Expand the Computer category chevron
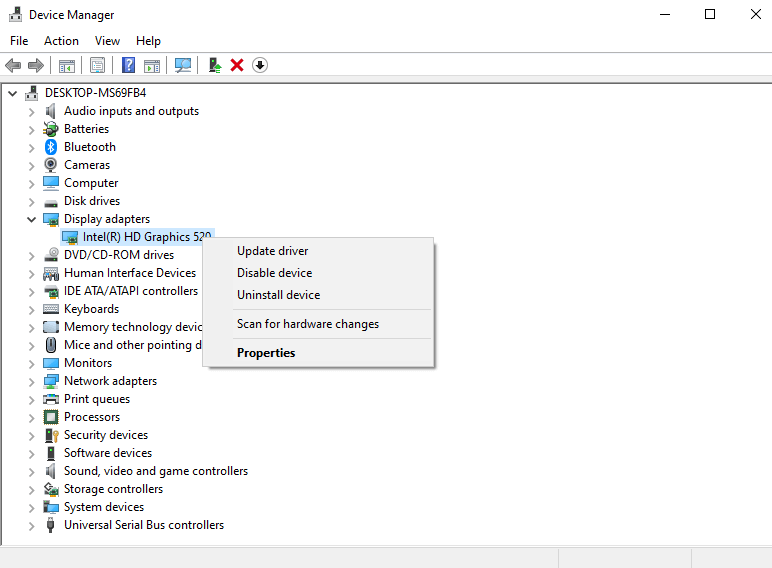 pyautogui.click(x=32, y=184)
